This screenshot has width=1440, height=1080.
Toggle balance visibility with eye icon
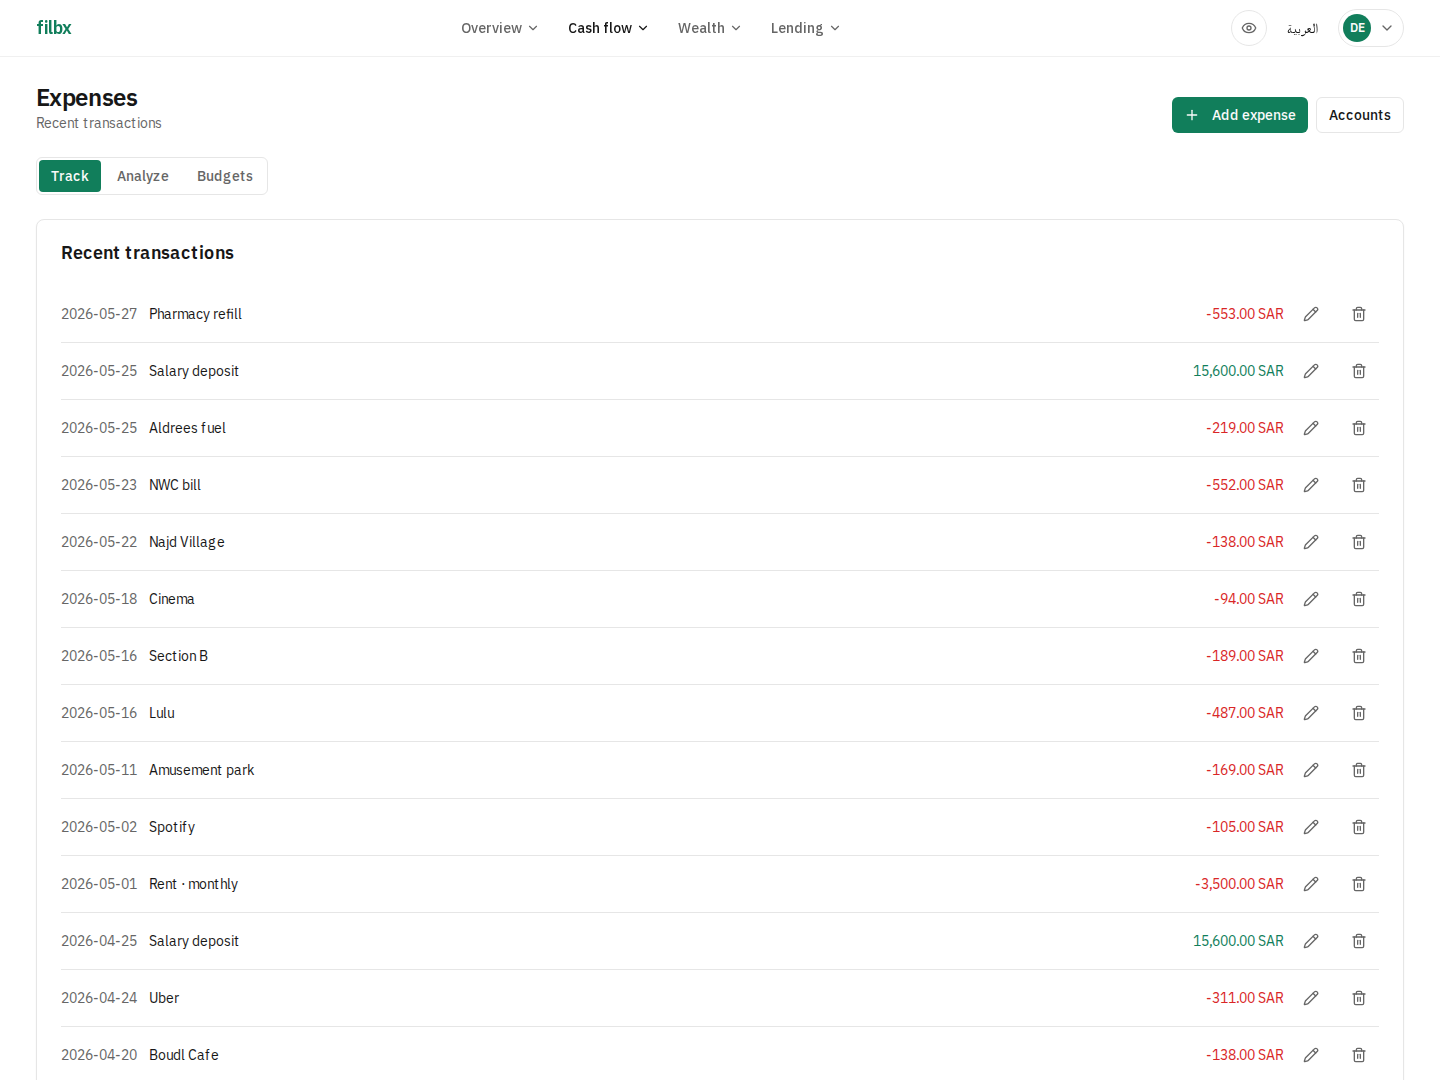1249,28
